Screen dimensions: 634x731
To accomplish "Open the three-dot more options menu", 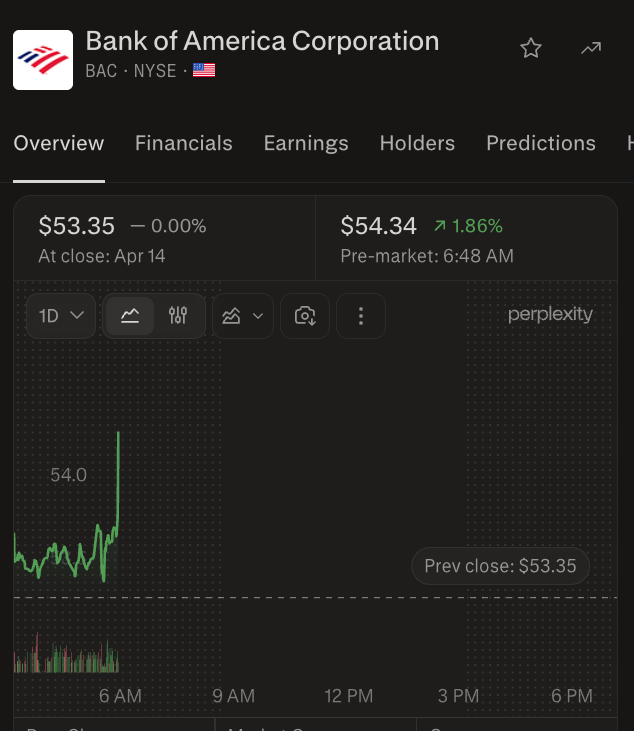I will tap(361, 316).
